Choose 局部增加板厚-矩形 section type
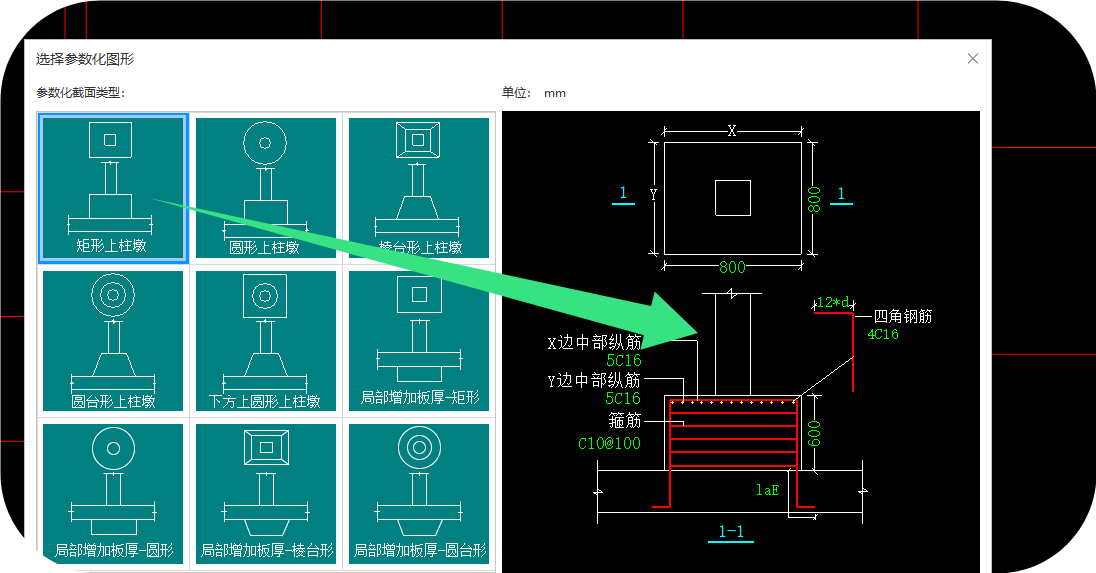The width and height of the screenshot is (1096, 573). [x=419, y=341]
